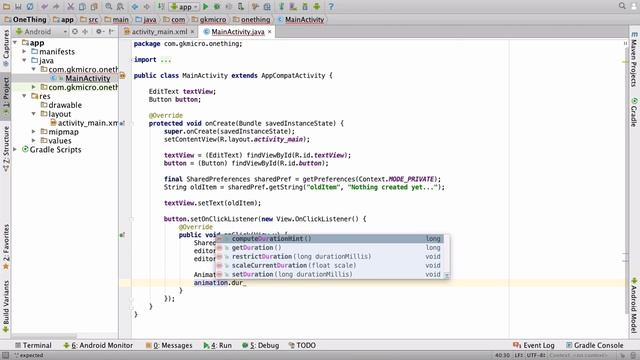Toggle the Build Variants side panel
Image resolution: width=640 pixels, height=360 pixels.
[6, 307]
